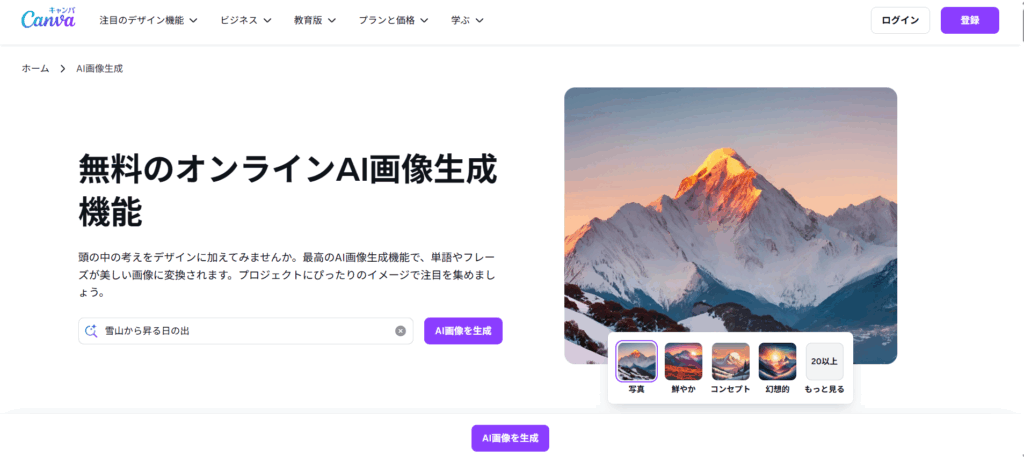Select the 鮮やか style thumbnail
This screenshot has height=457, width=1024.
click(683, 362)
